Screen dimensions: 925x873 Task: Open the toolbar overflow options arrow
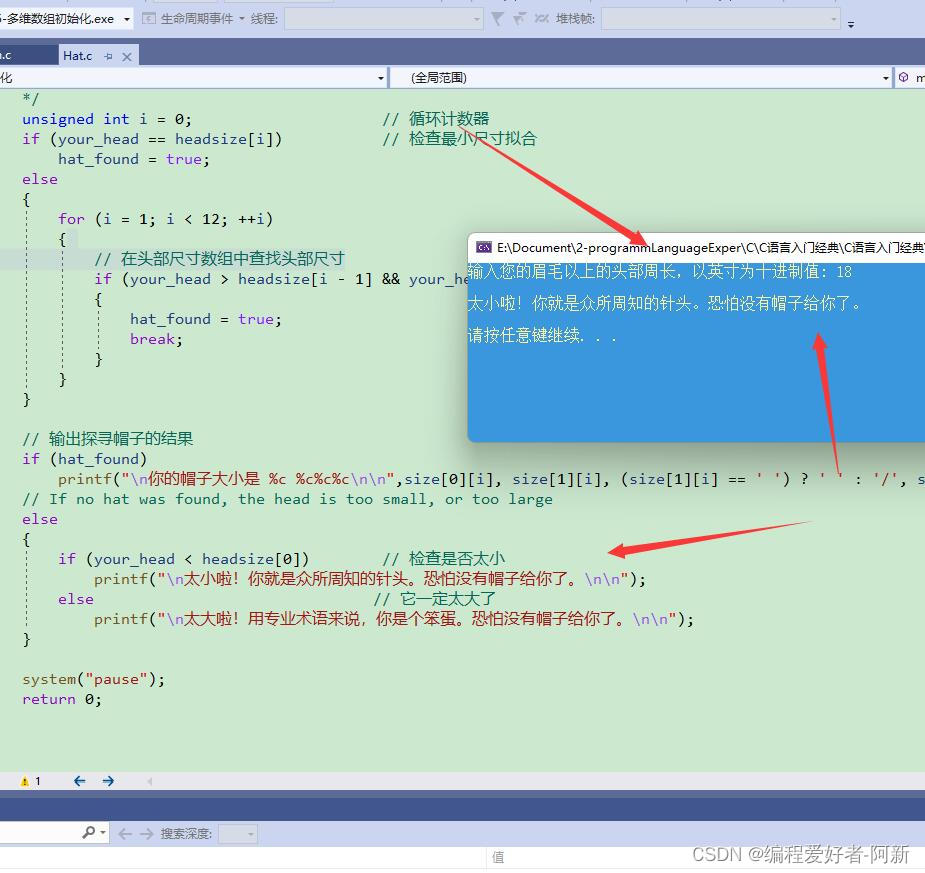[851, 24]
